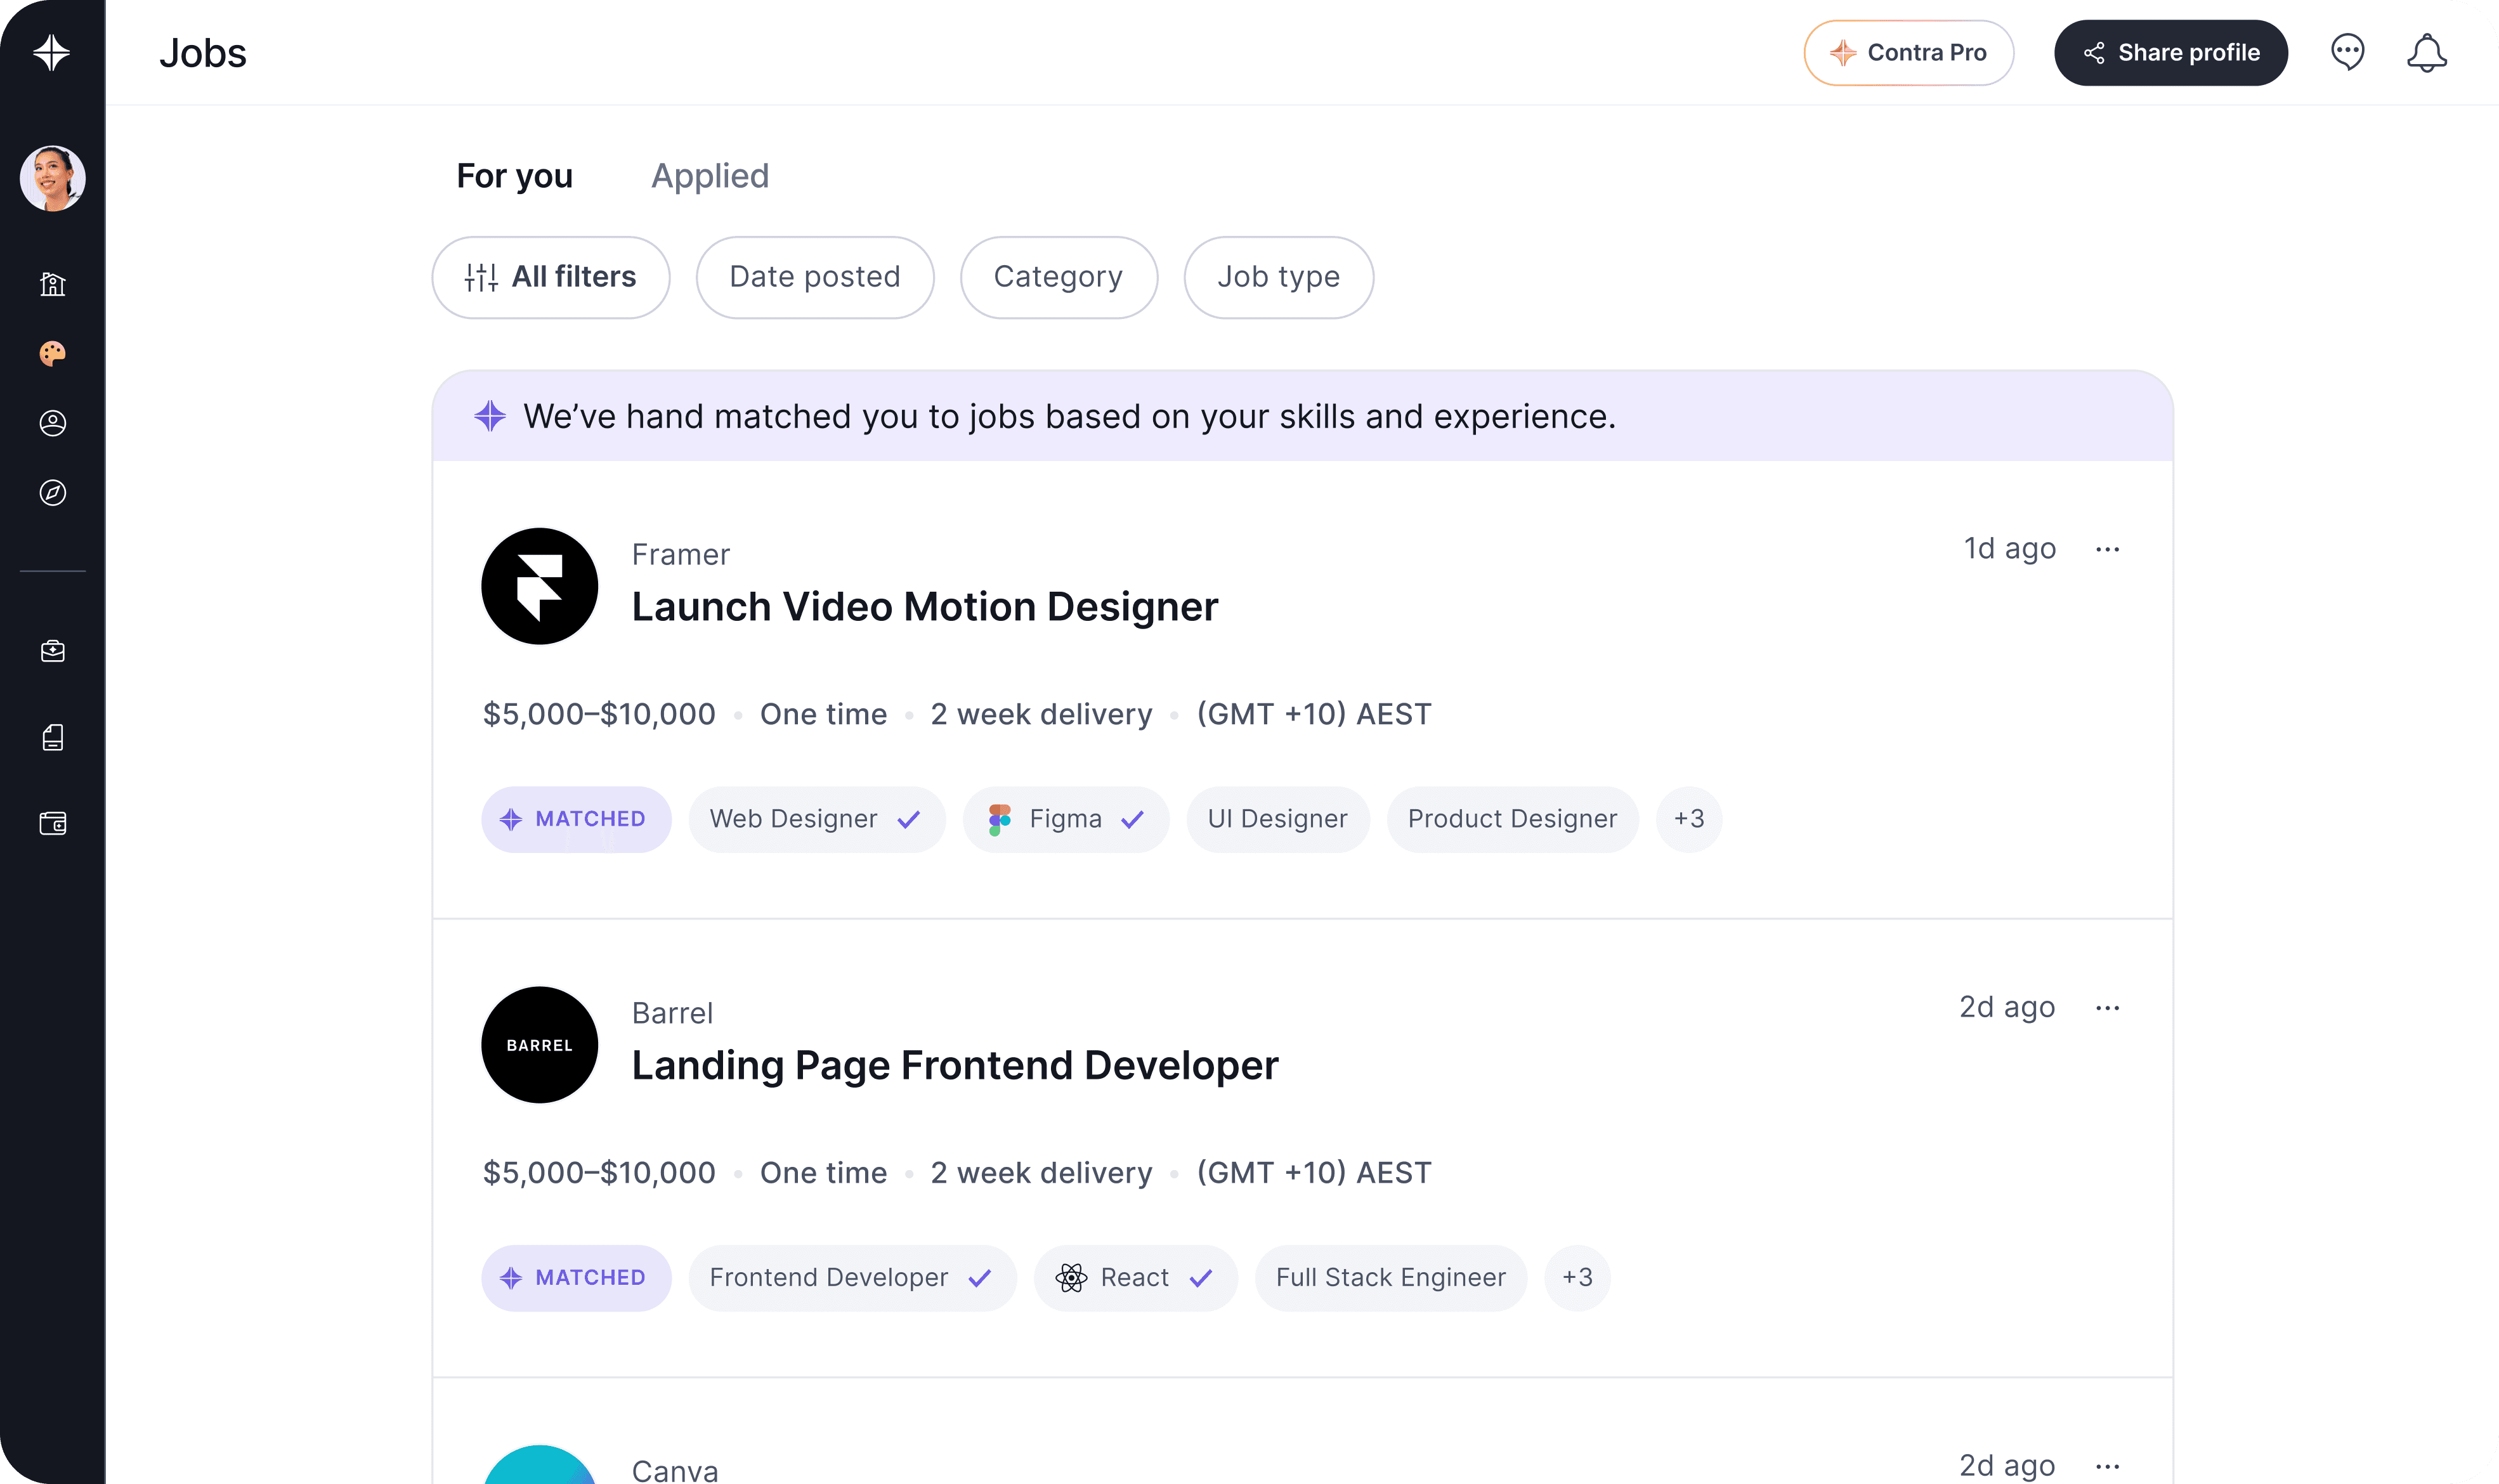2499x1484 pixels.
Task: Click the Product Designer skill tag
Action: pyautogui.click(x=1512, y=819)
